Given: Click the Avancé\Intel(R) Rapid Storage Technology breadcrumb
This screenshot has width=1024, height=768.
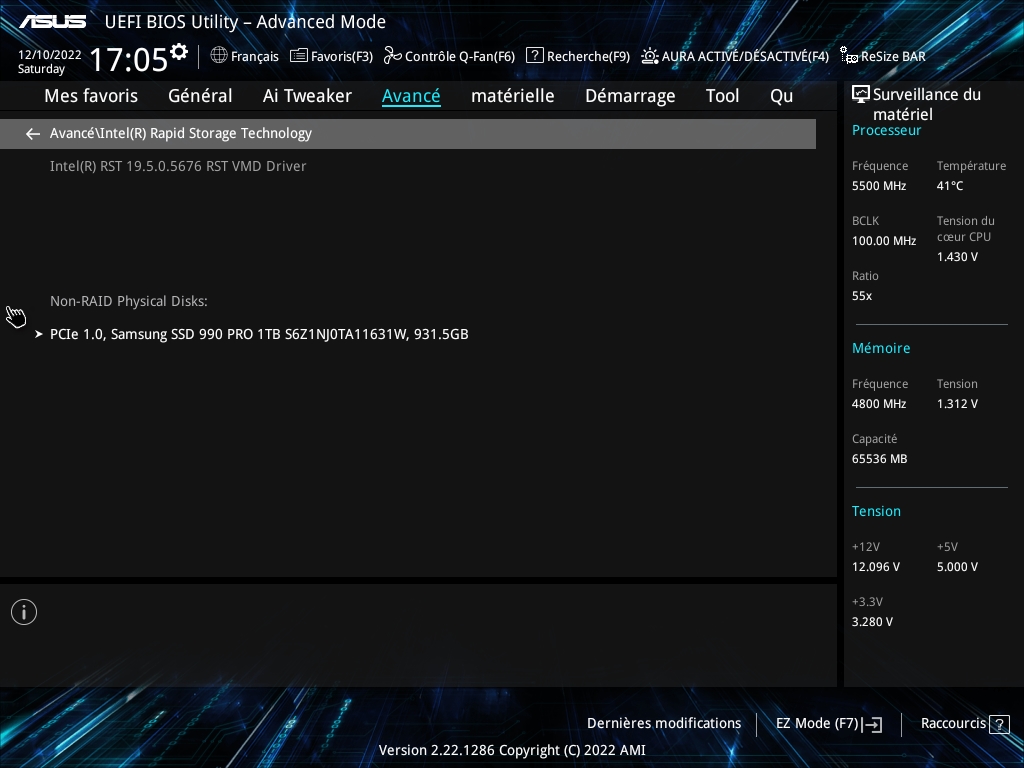Looking at the screenshot, I should [181, 133].
